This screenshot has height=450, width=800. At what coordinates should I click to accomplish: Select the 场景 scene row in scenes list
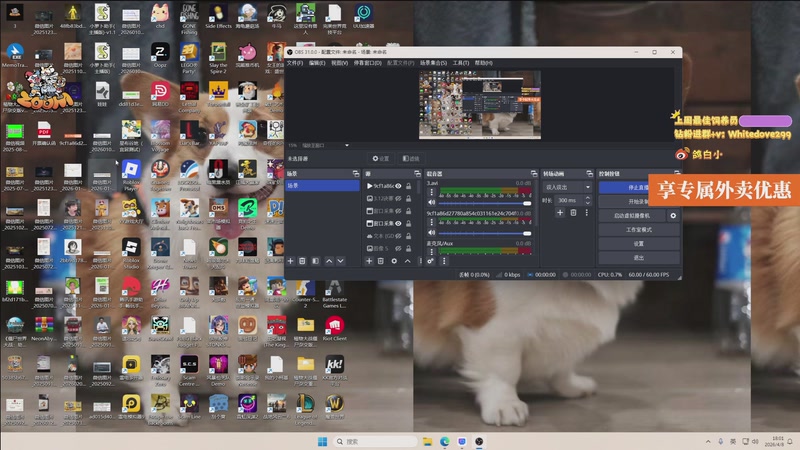point(323,186)
